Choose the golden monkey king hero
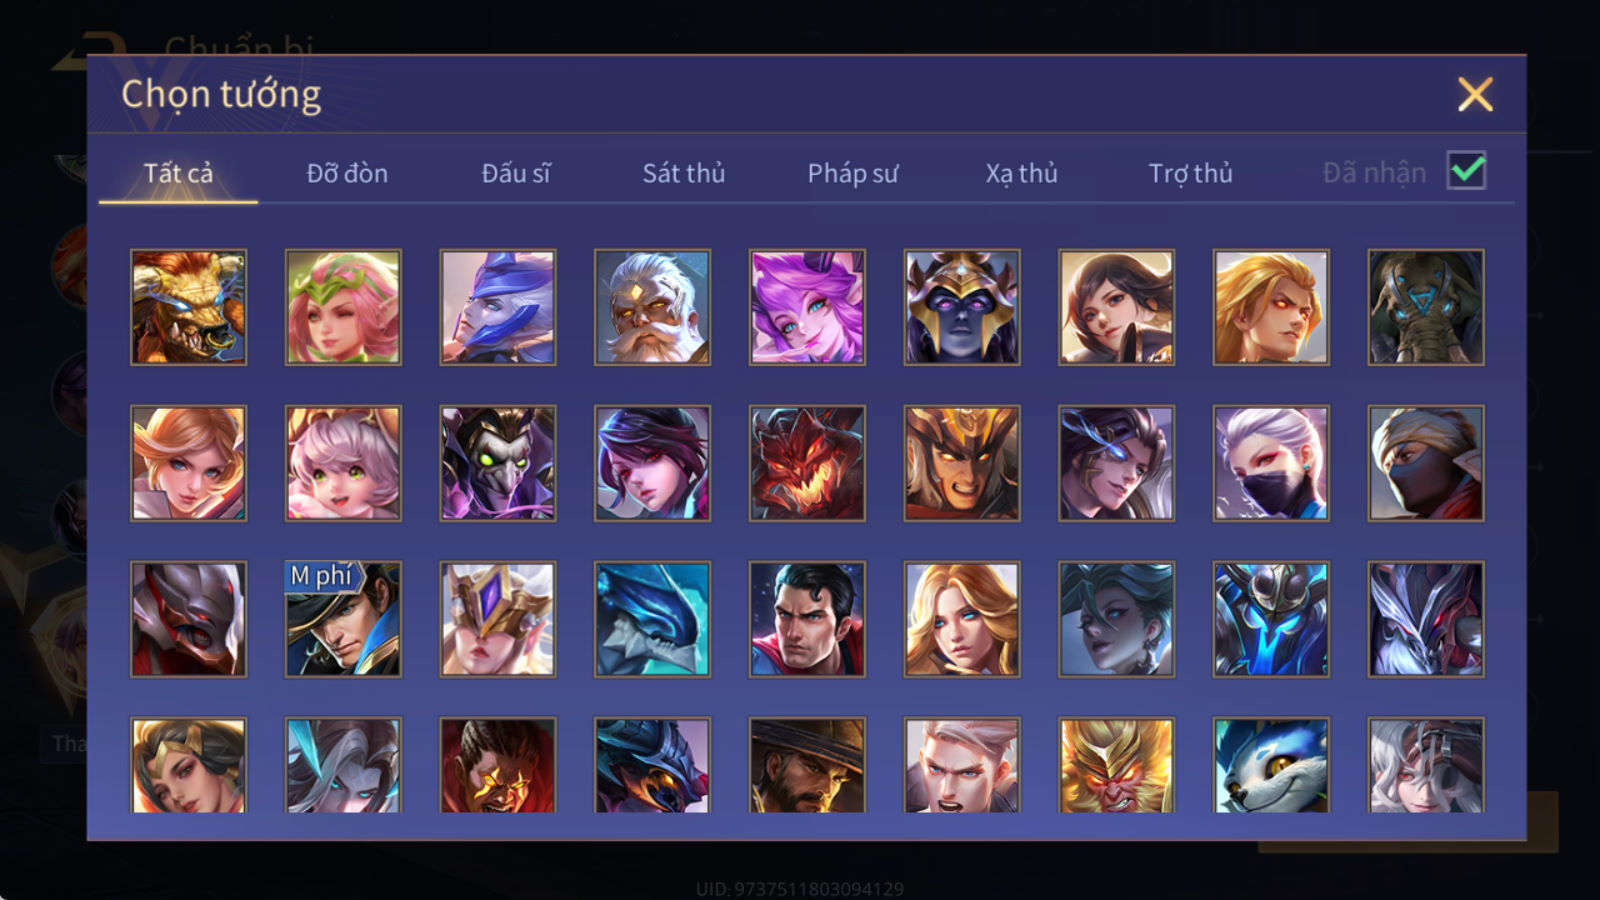Image resolution: width=1600 pixels, height=900 pixels. 1116,764
